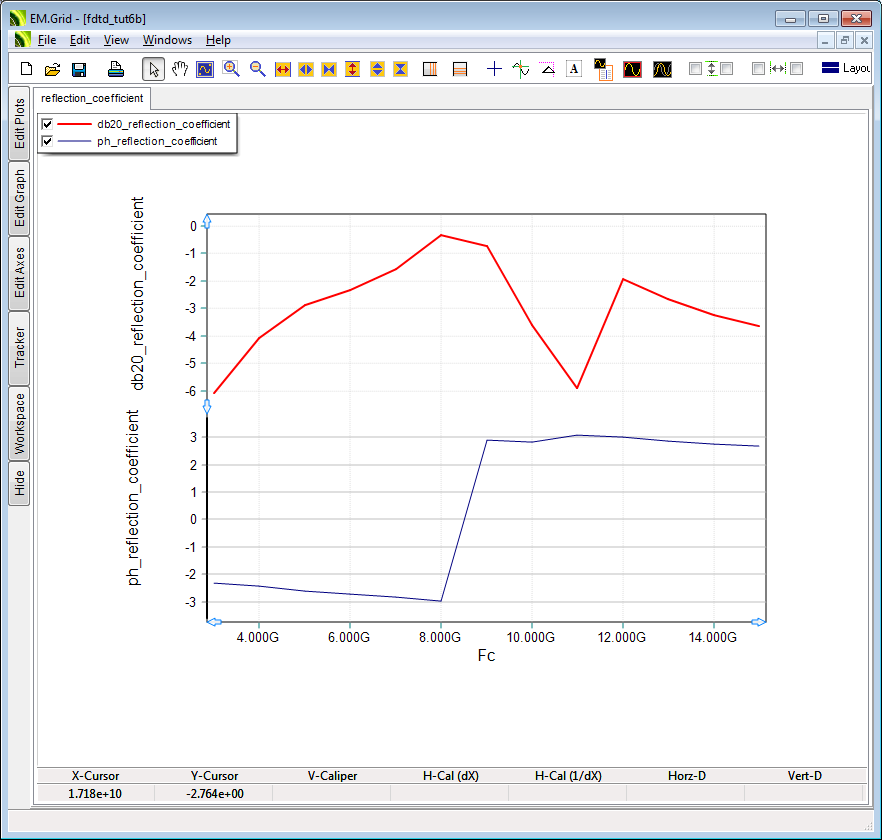This screenshot has height=840, width=882.
Task: Click the New file icon
Action: [x=27, y=69]
